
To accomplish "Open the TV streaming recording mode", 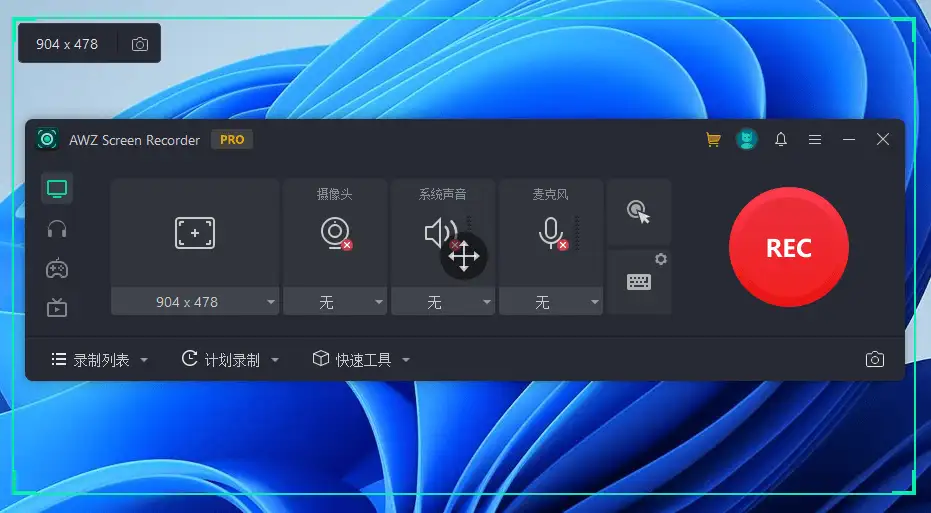I will coord(57,308).
